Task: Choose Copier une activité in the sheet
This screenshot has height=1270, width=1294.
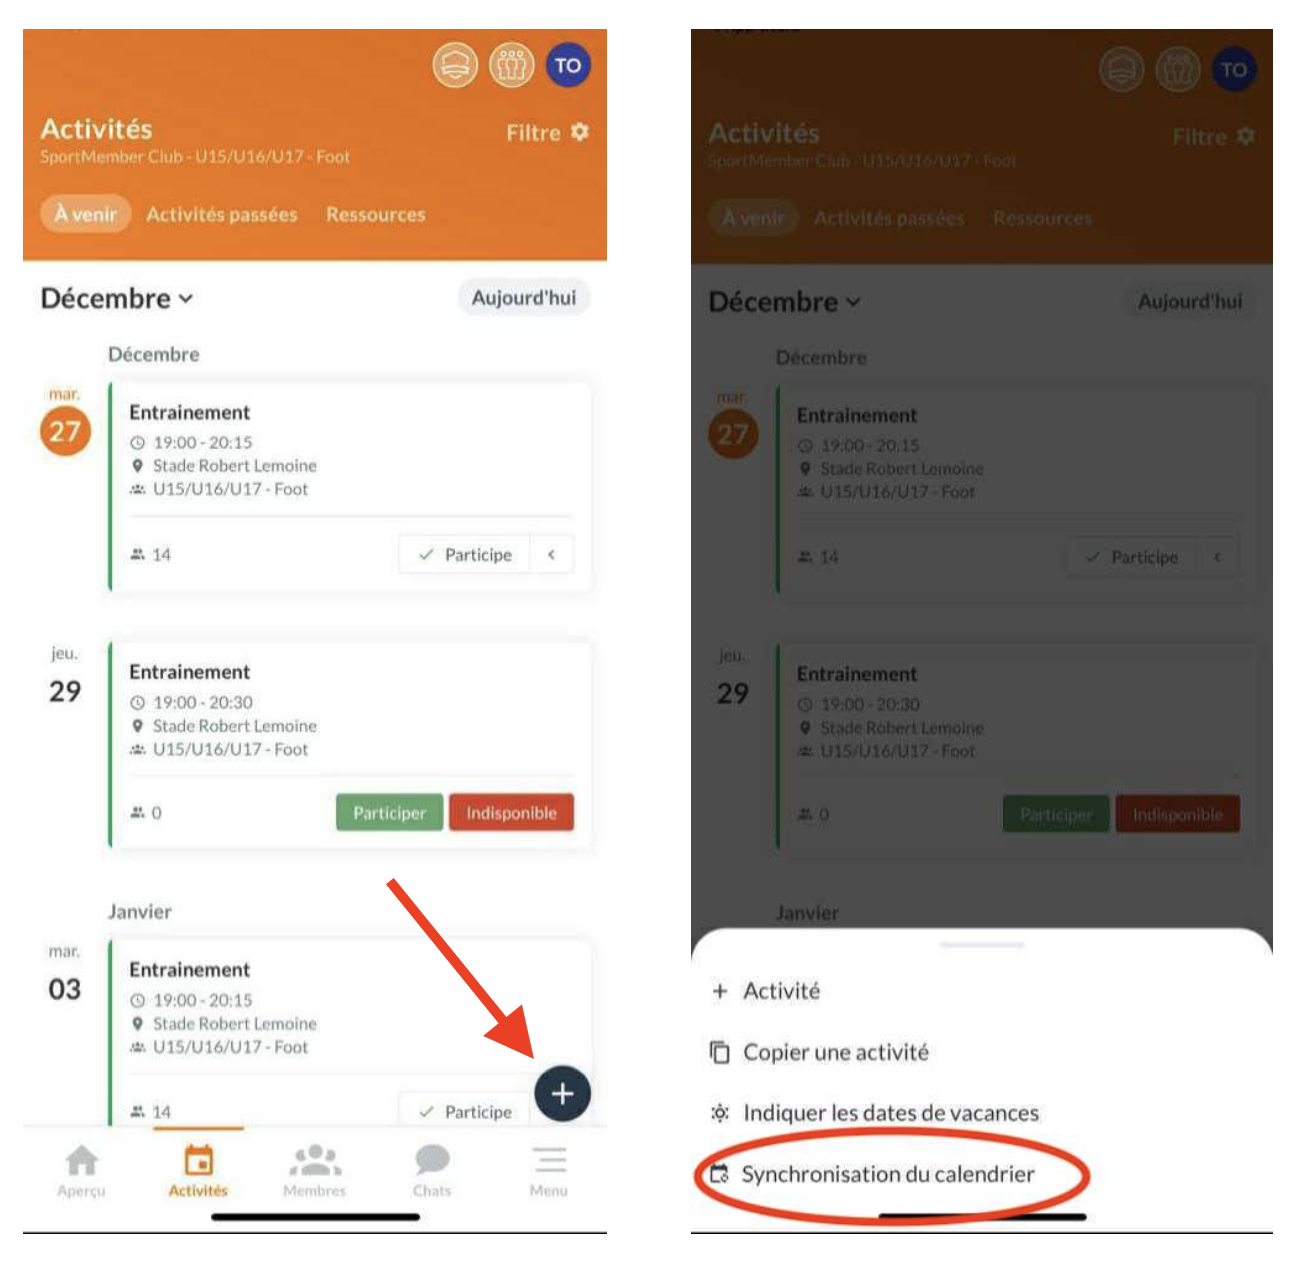Action: (820, 1052)
